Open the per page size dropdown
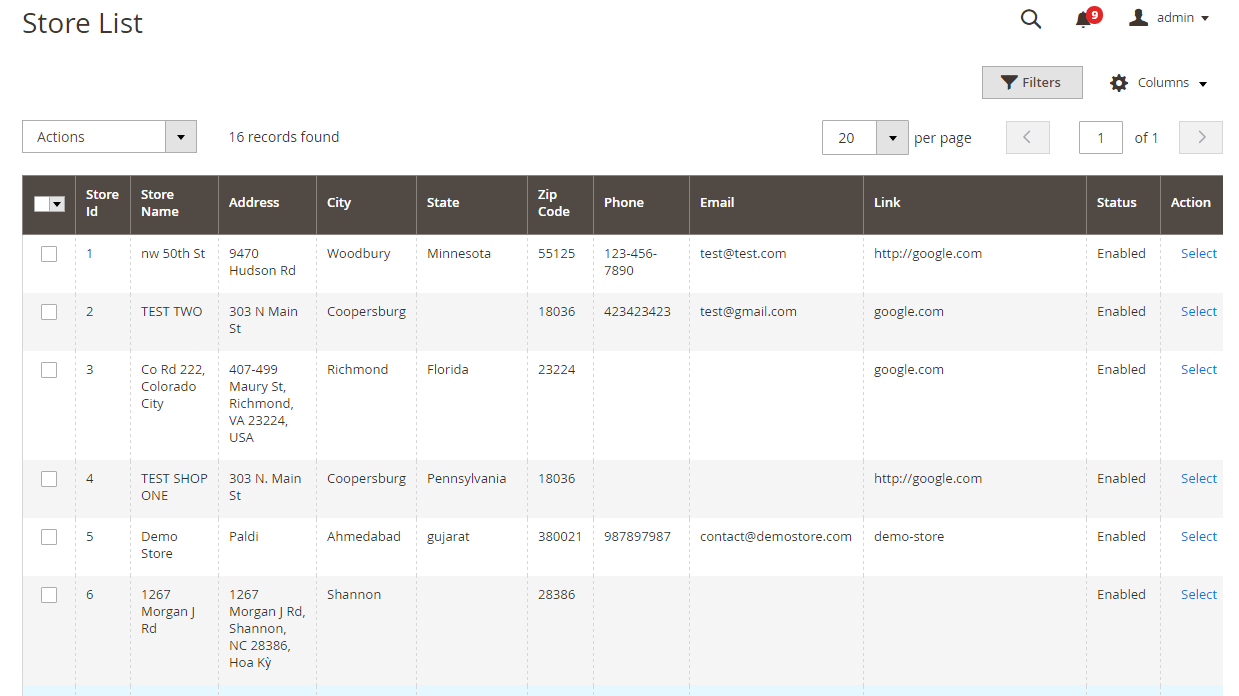Viewport: 1239px width, 696px height. coord(891,138)
